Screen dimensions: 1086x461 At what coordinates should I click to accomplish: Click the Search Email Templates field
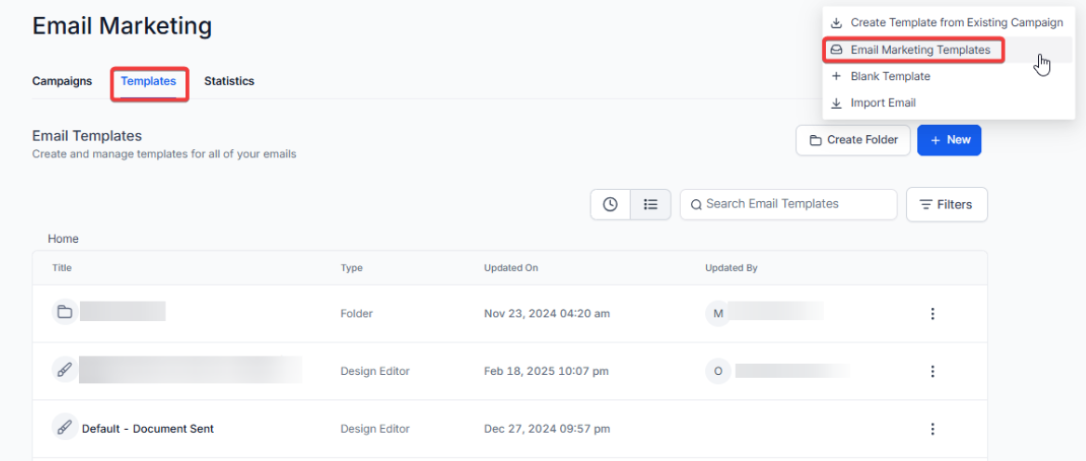point(790,204)
